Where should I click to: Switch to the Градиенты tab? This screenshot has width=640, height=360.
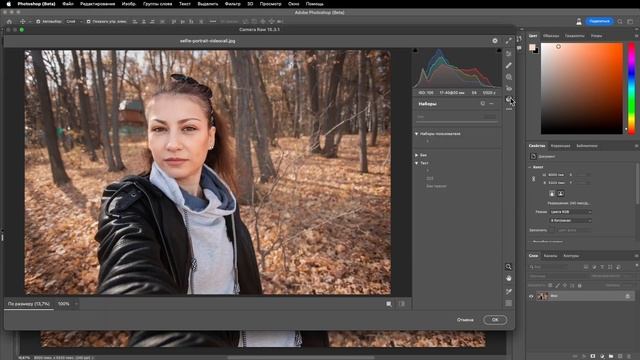pyautogui.click(x=574, y=36)
